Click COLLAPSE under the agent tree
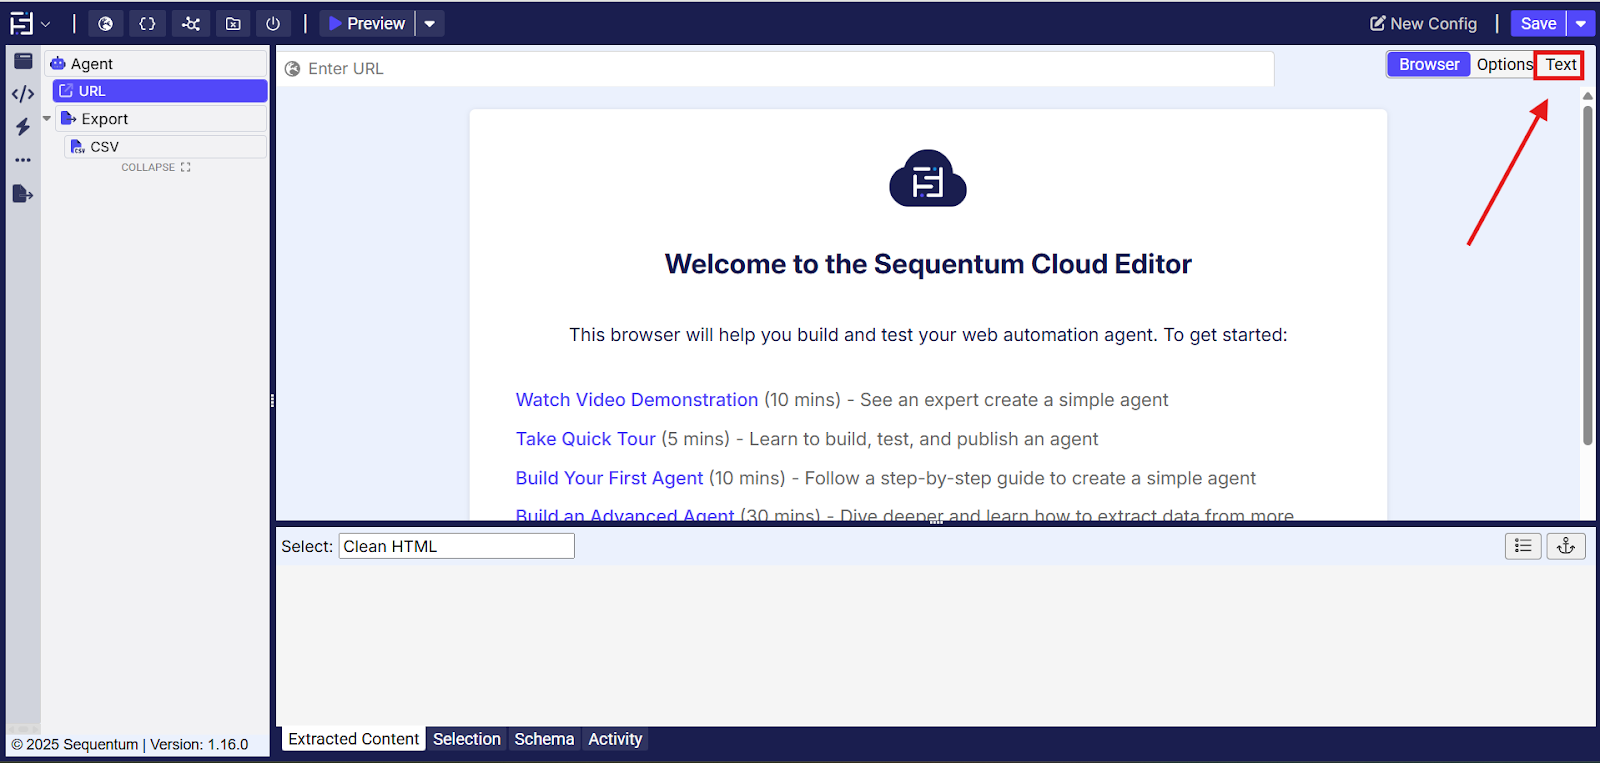 tap(156, 167)
